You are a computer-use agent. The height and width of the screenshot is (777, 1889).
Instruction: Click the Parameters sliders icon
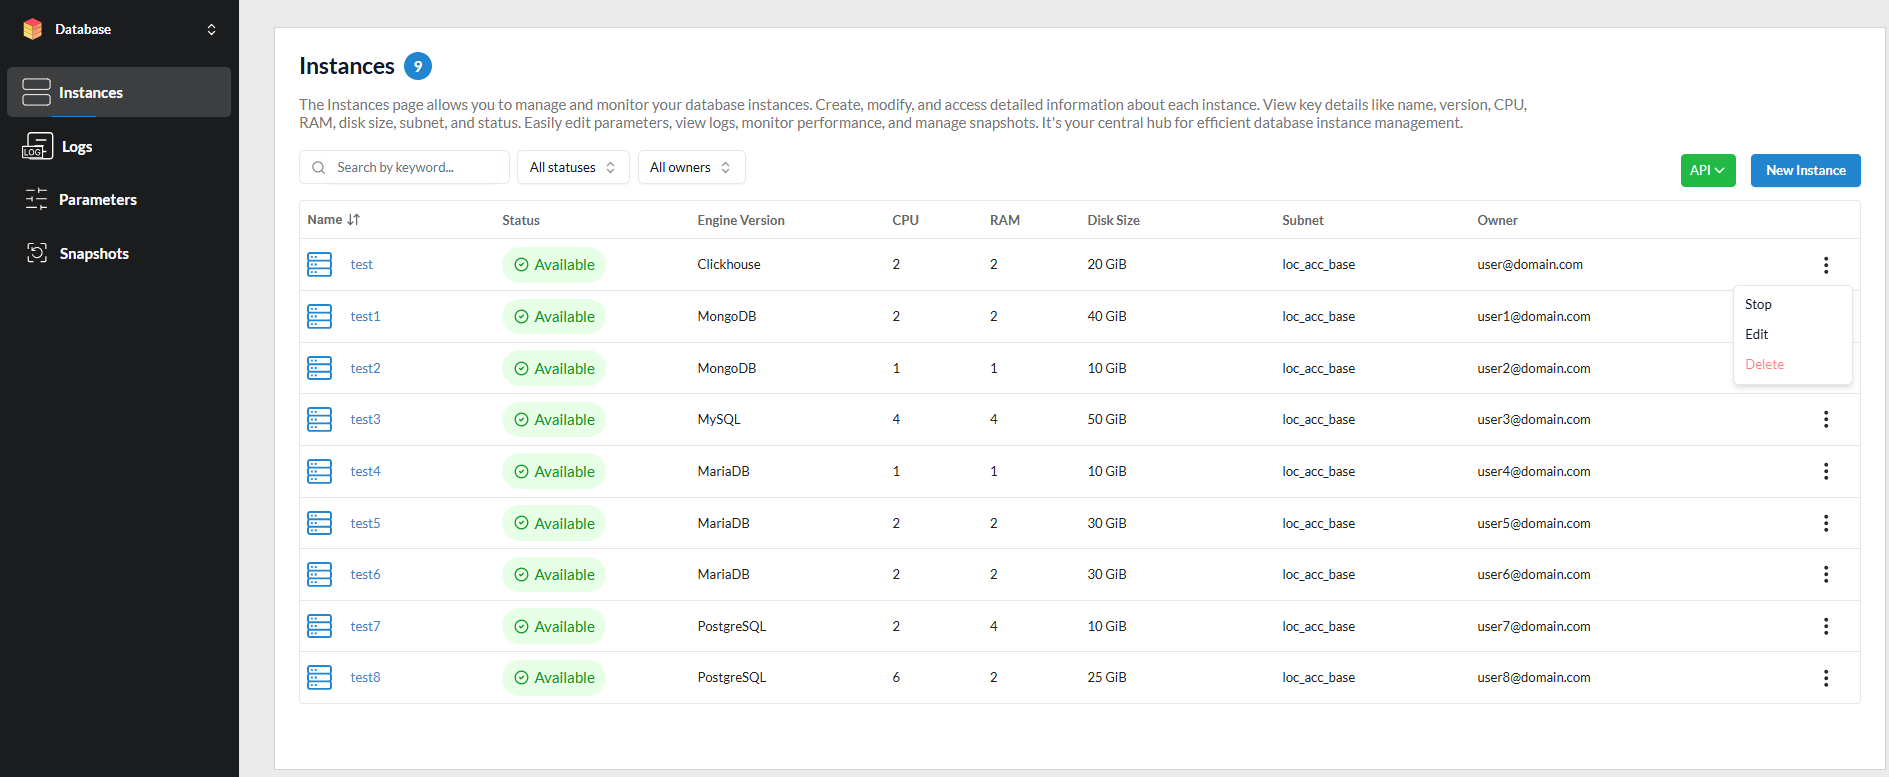coord(37,199)
